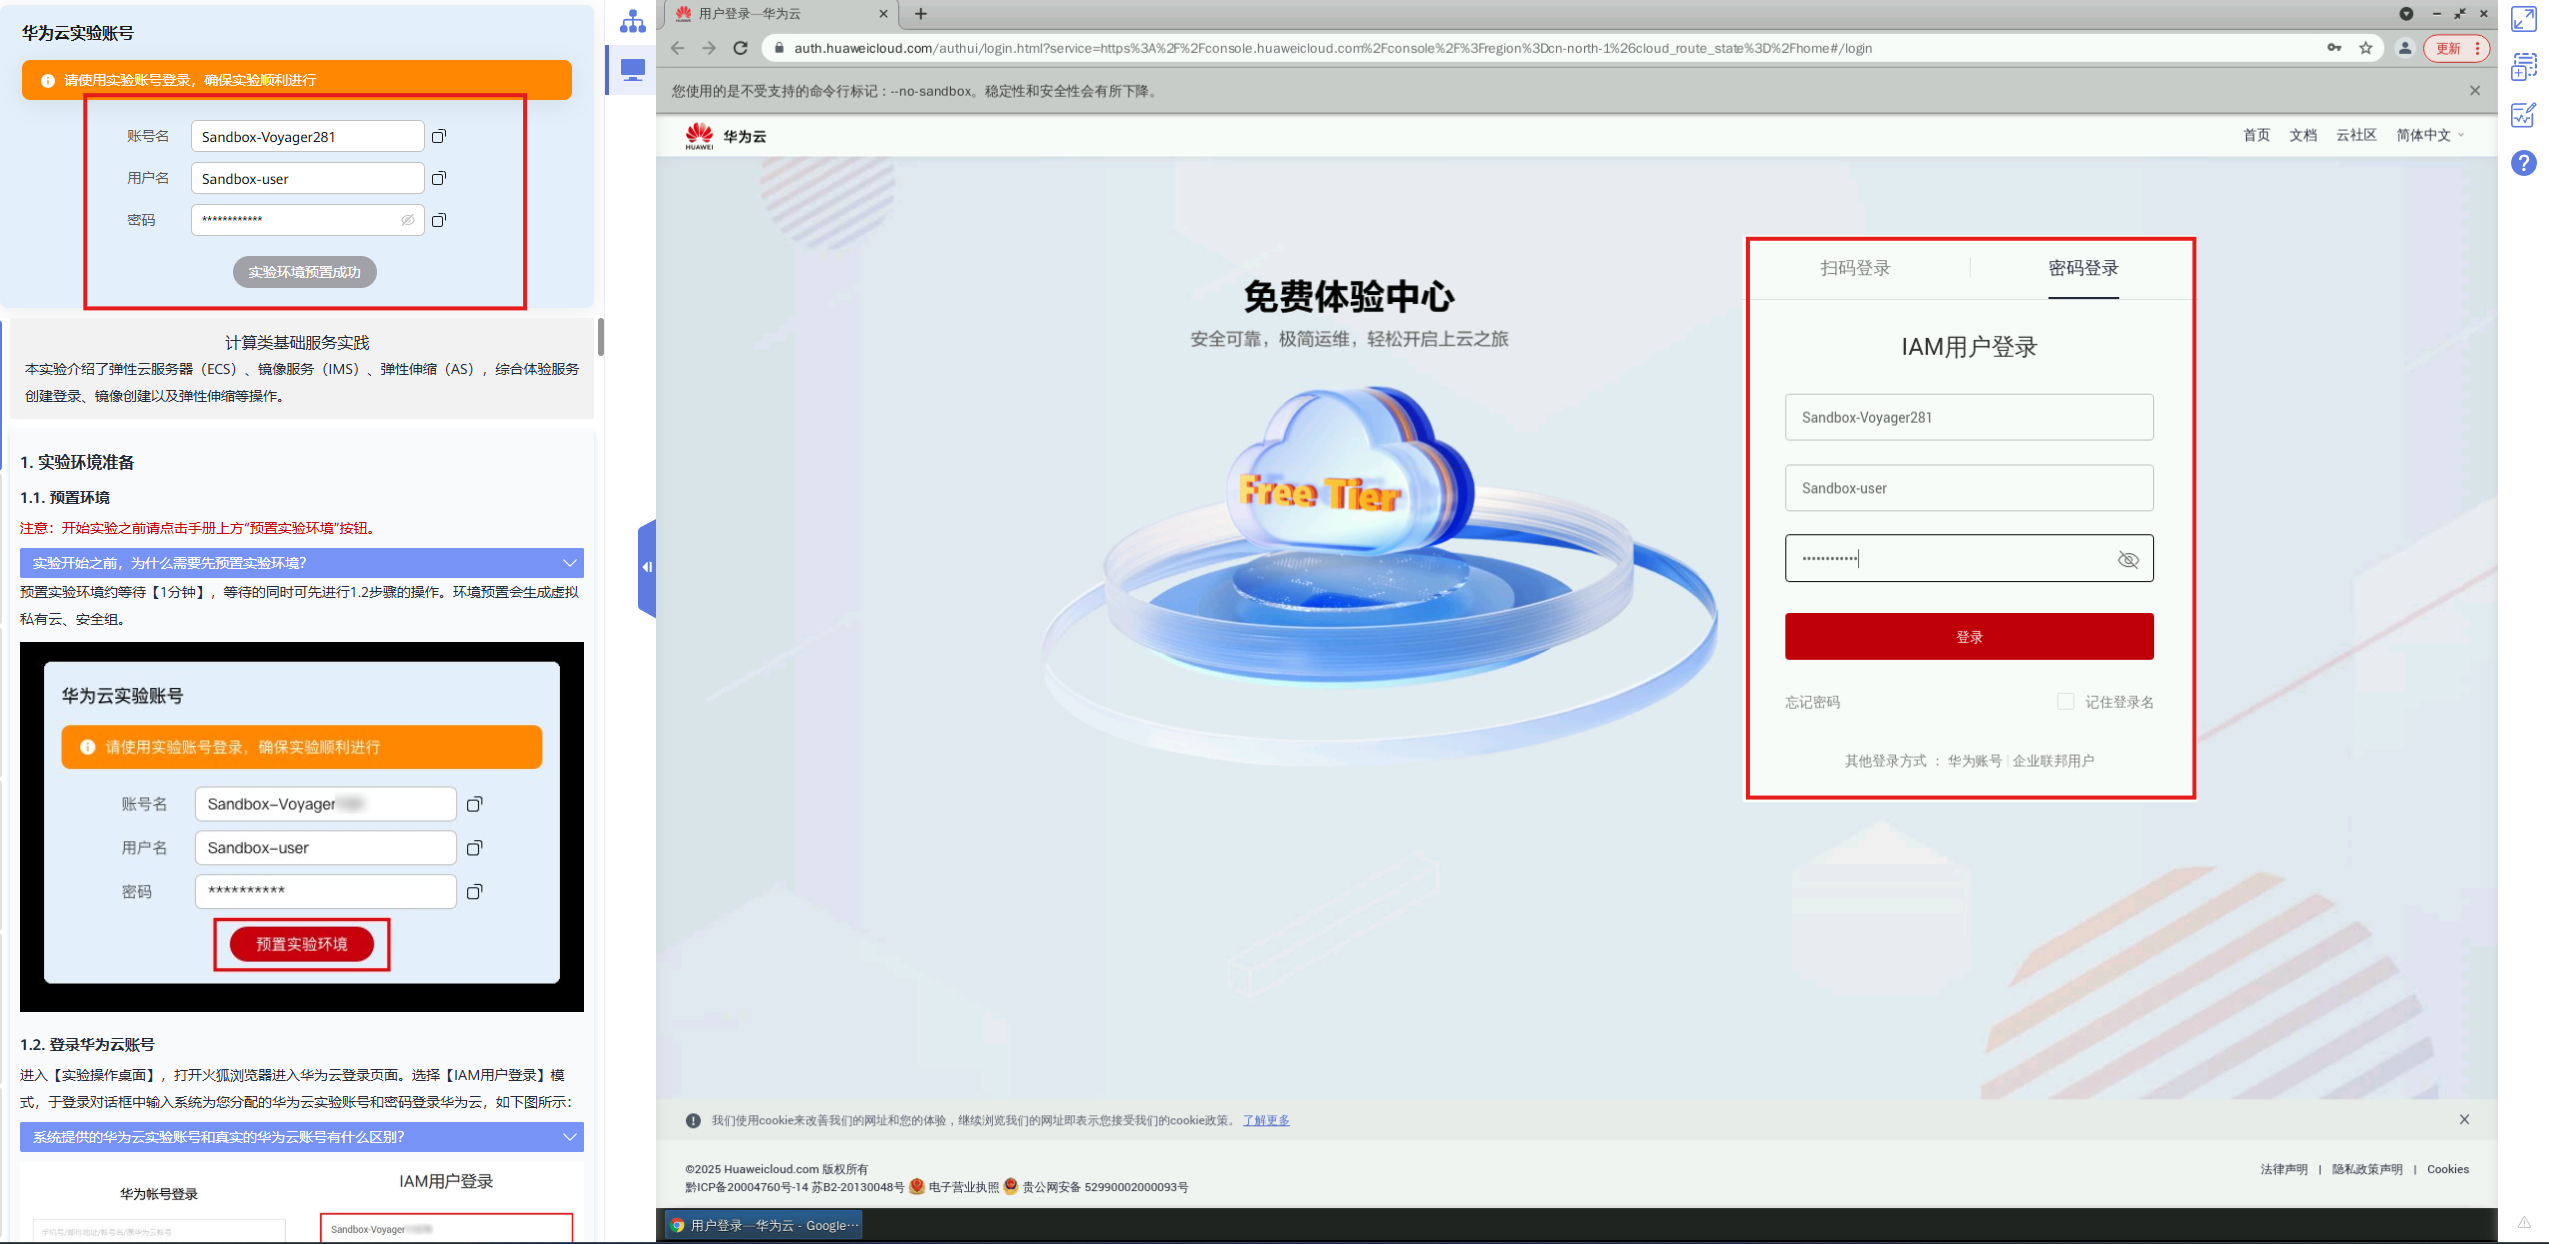Open the desktop monitor sidebar icon
The height and width of the screenshot is (1244, 2549).
click(633, 69)
